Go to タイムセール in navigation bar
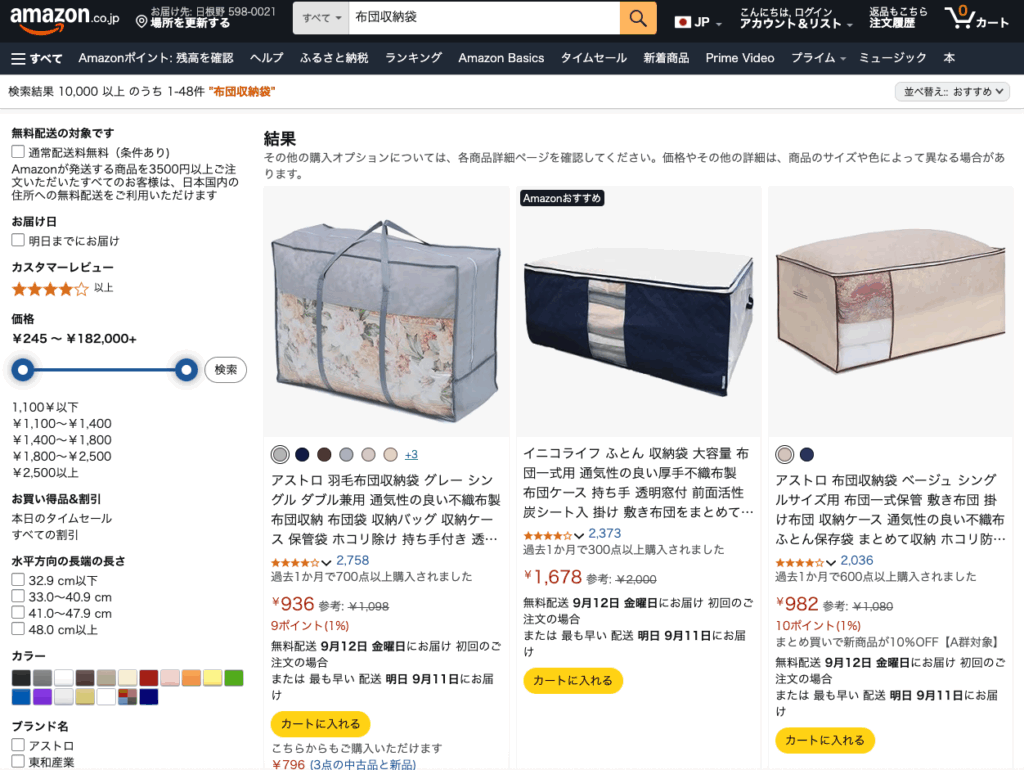1024x770 pixels. pyautogui.click(x=593, y=58)
